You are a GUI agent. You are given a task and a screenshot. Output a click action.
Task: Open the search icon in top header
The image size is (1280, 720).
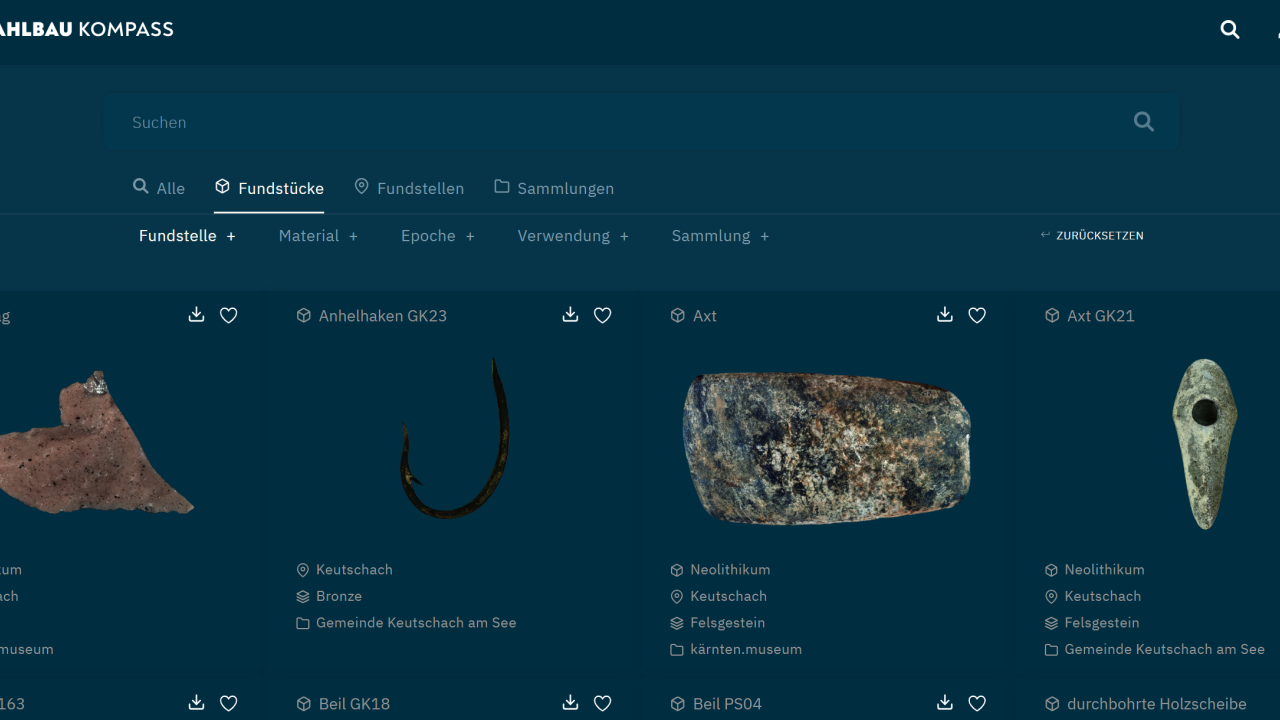1230,30
